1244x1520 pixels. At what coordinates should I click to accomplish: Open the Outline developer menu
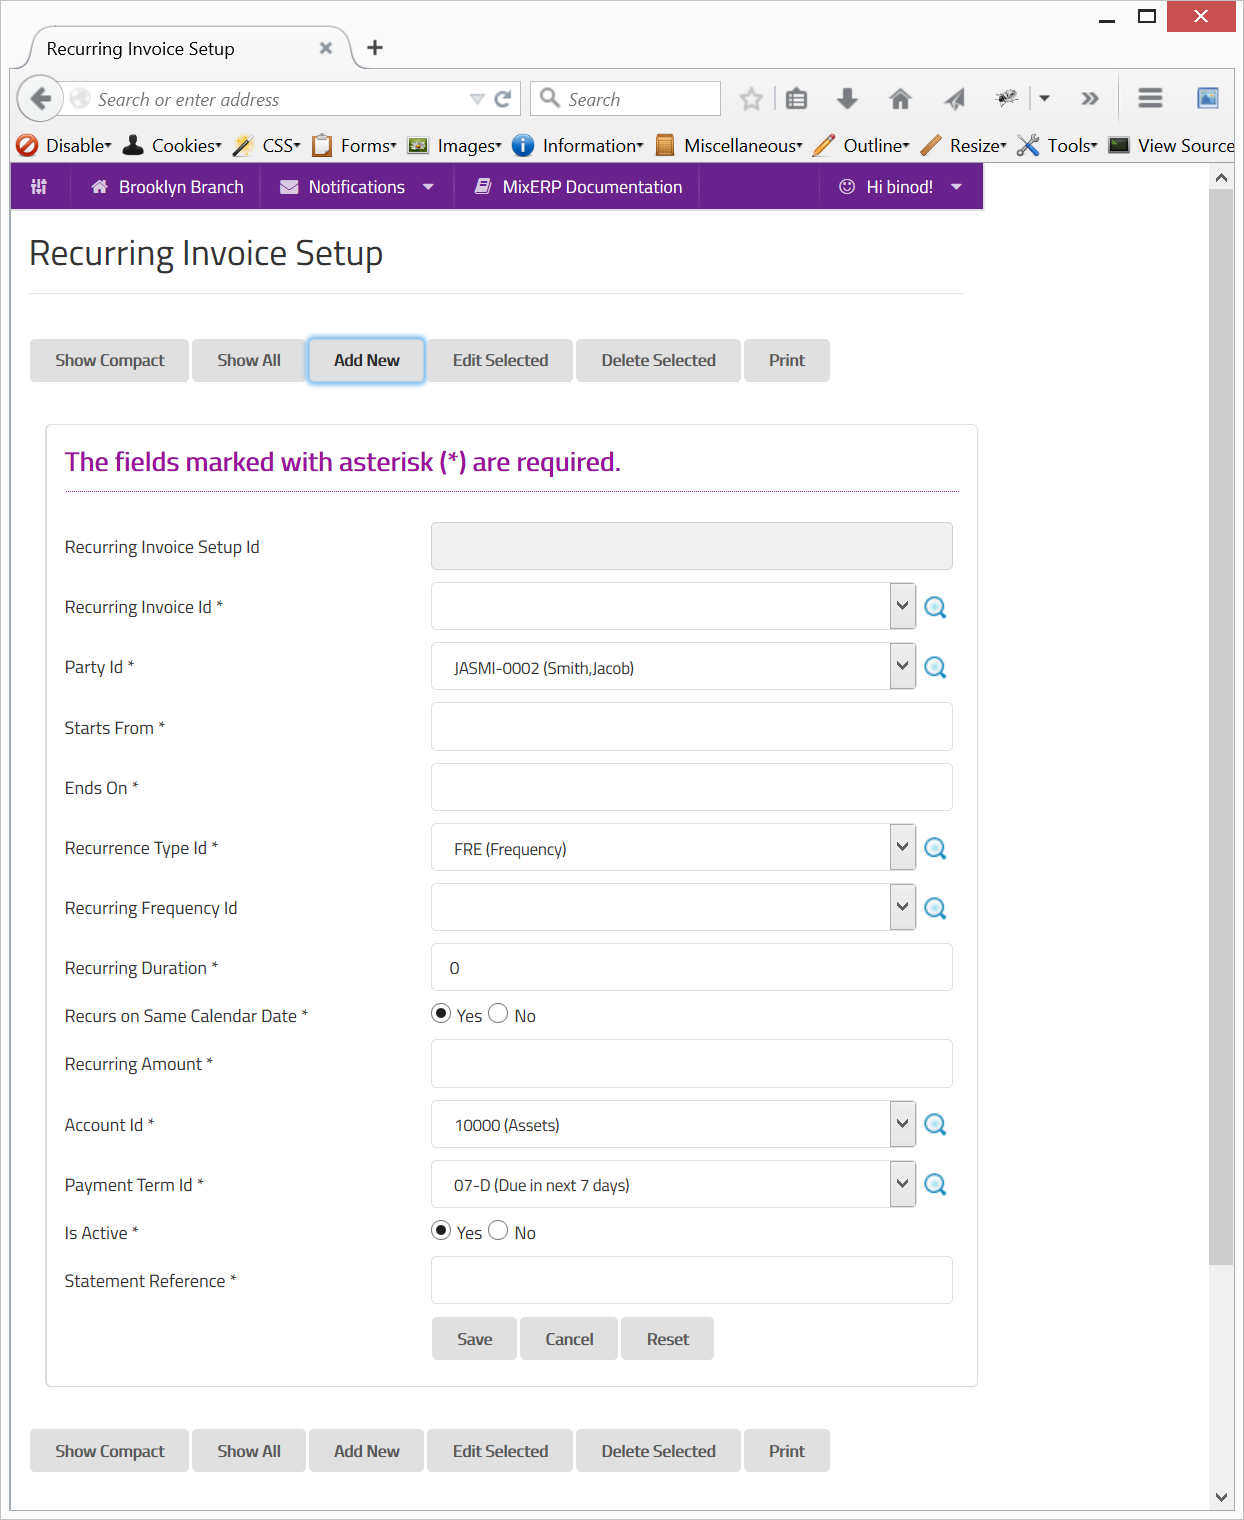(x=861, y=146)
